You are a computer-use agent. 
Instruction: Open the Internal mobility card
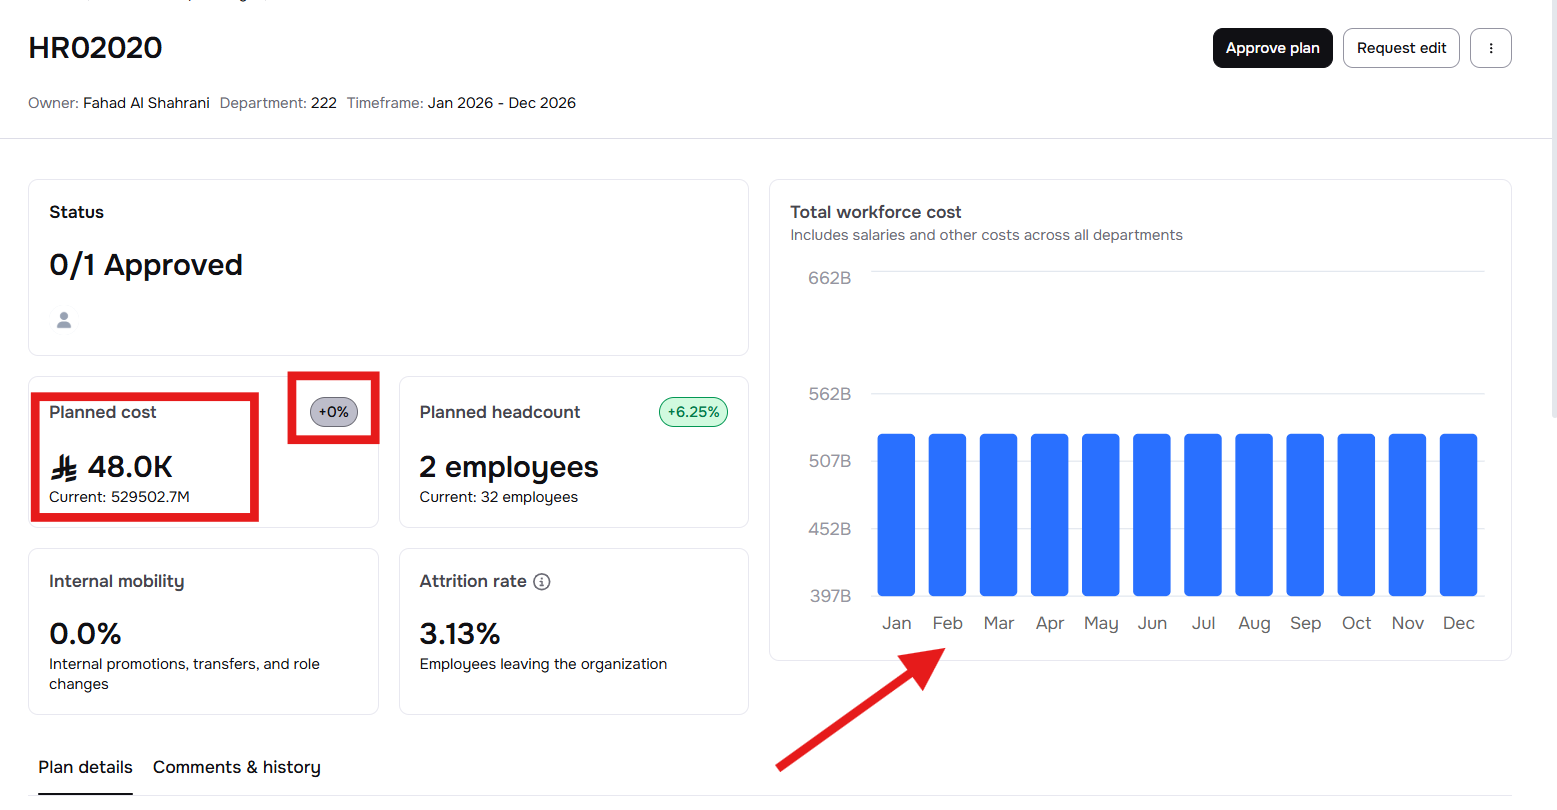click(x=203, y=631)
